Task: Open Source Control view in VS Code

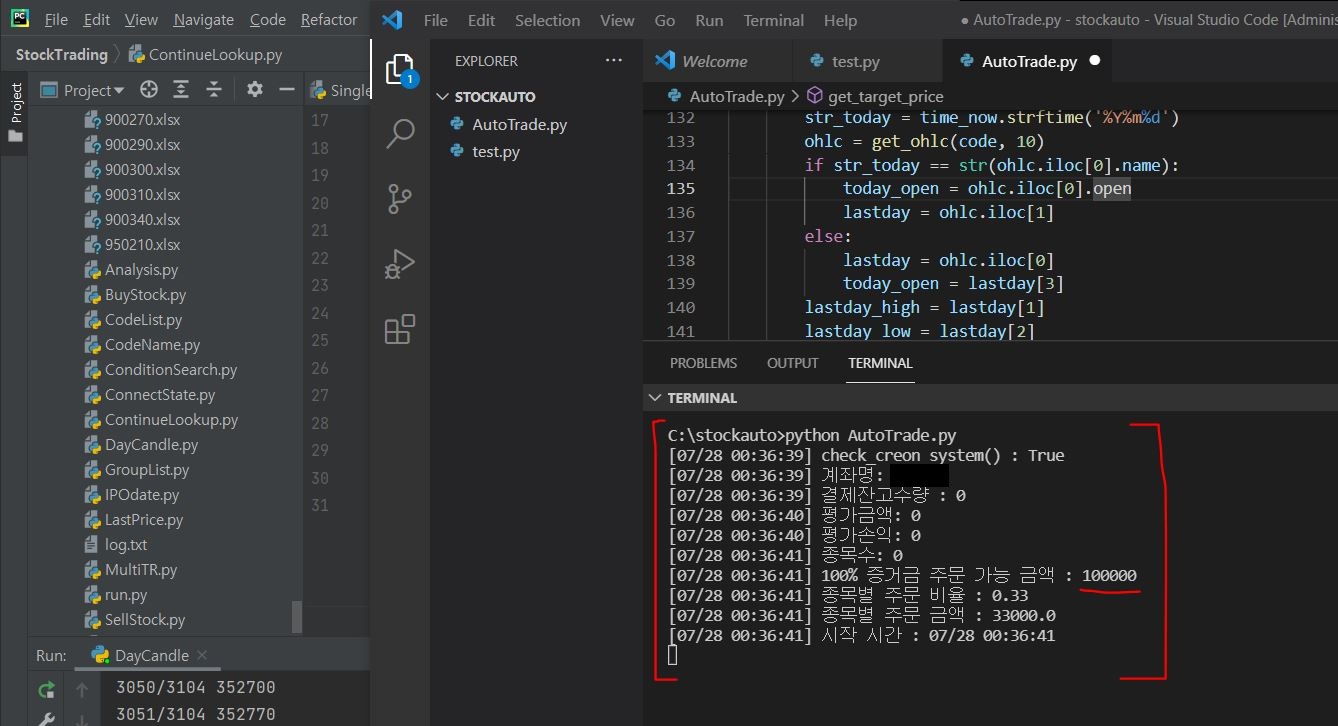Action: coord(400,199)
